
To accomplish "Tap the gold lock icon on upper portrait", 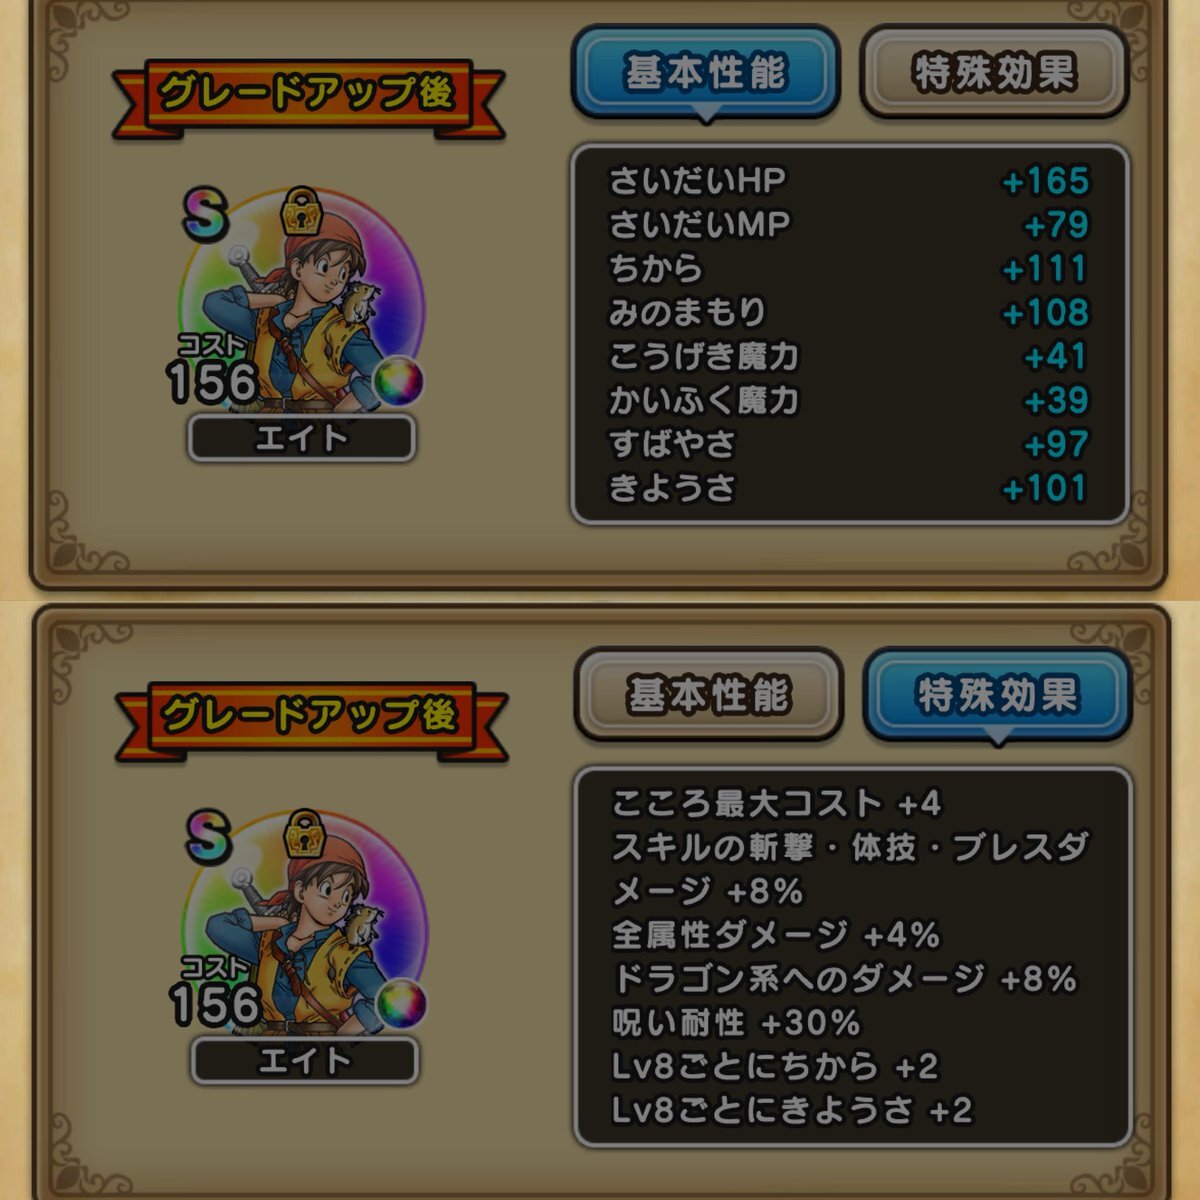I will 300,211.
